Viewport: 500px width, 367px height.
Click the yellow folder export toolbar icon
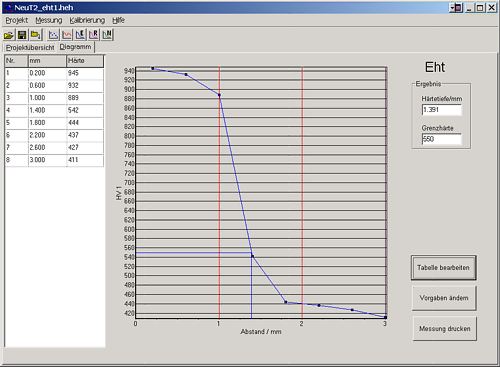coord(35,35)
